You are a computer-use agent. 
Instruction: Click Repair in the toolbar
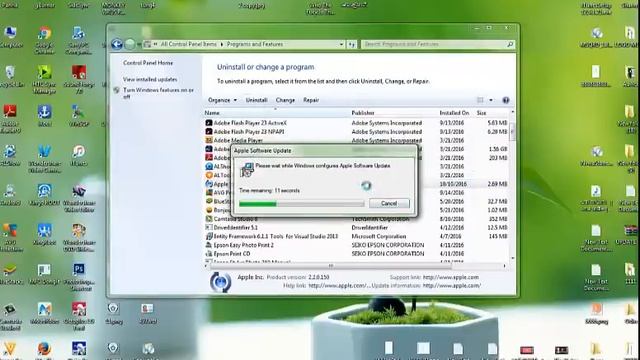311,100
